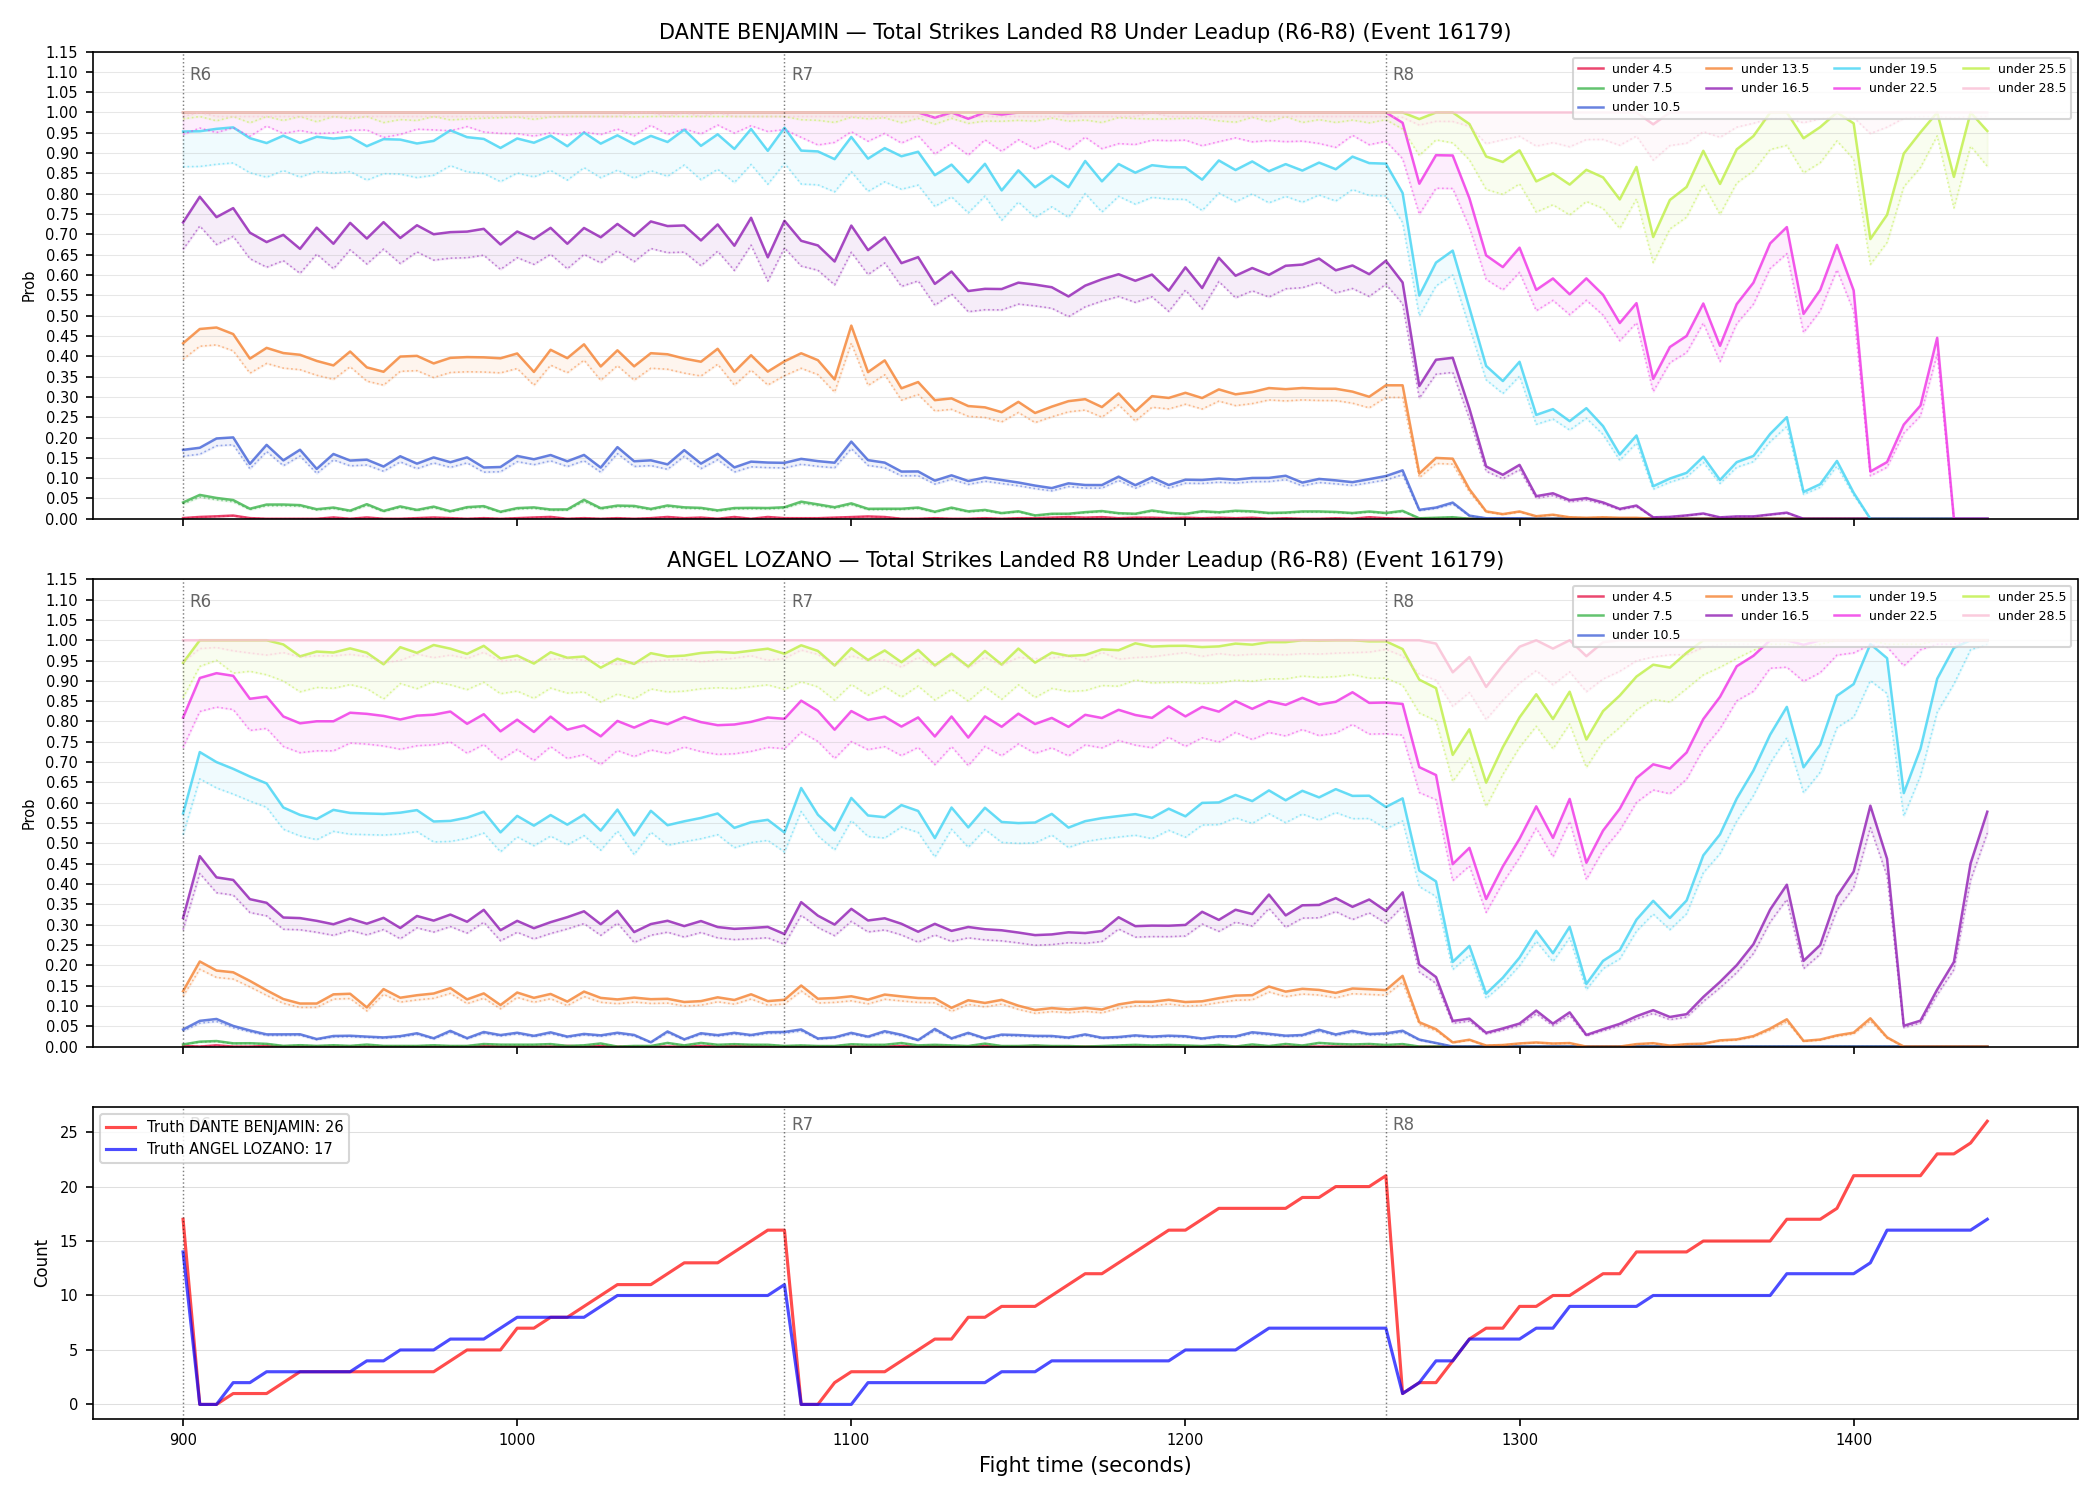Screen dimensions: 2100x1500
Task: Select 'under 13.5' in Dante Benjamin legend
Action: [x=1757, y=69]
